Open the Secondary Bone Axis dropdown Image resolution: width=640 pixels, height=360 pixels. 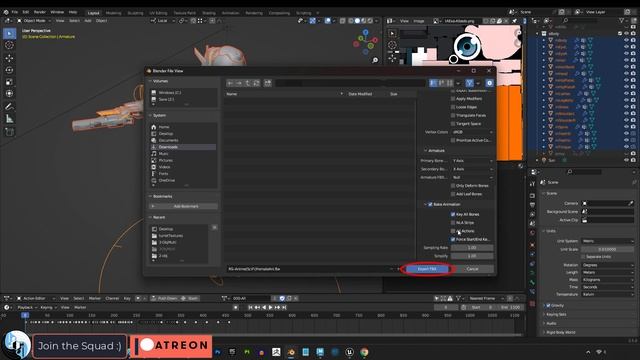(x=472, y=169)
